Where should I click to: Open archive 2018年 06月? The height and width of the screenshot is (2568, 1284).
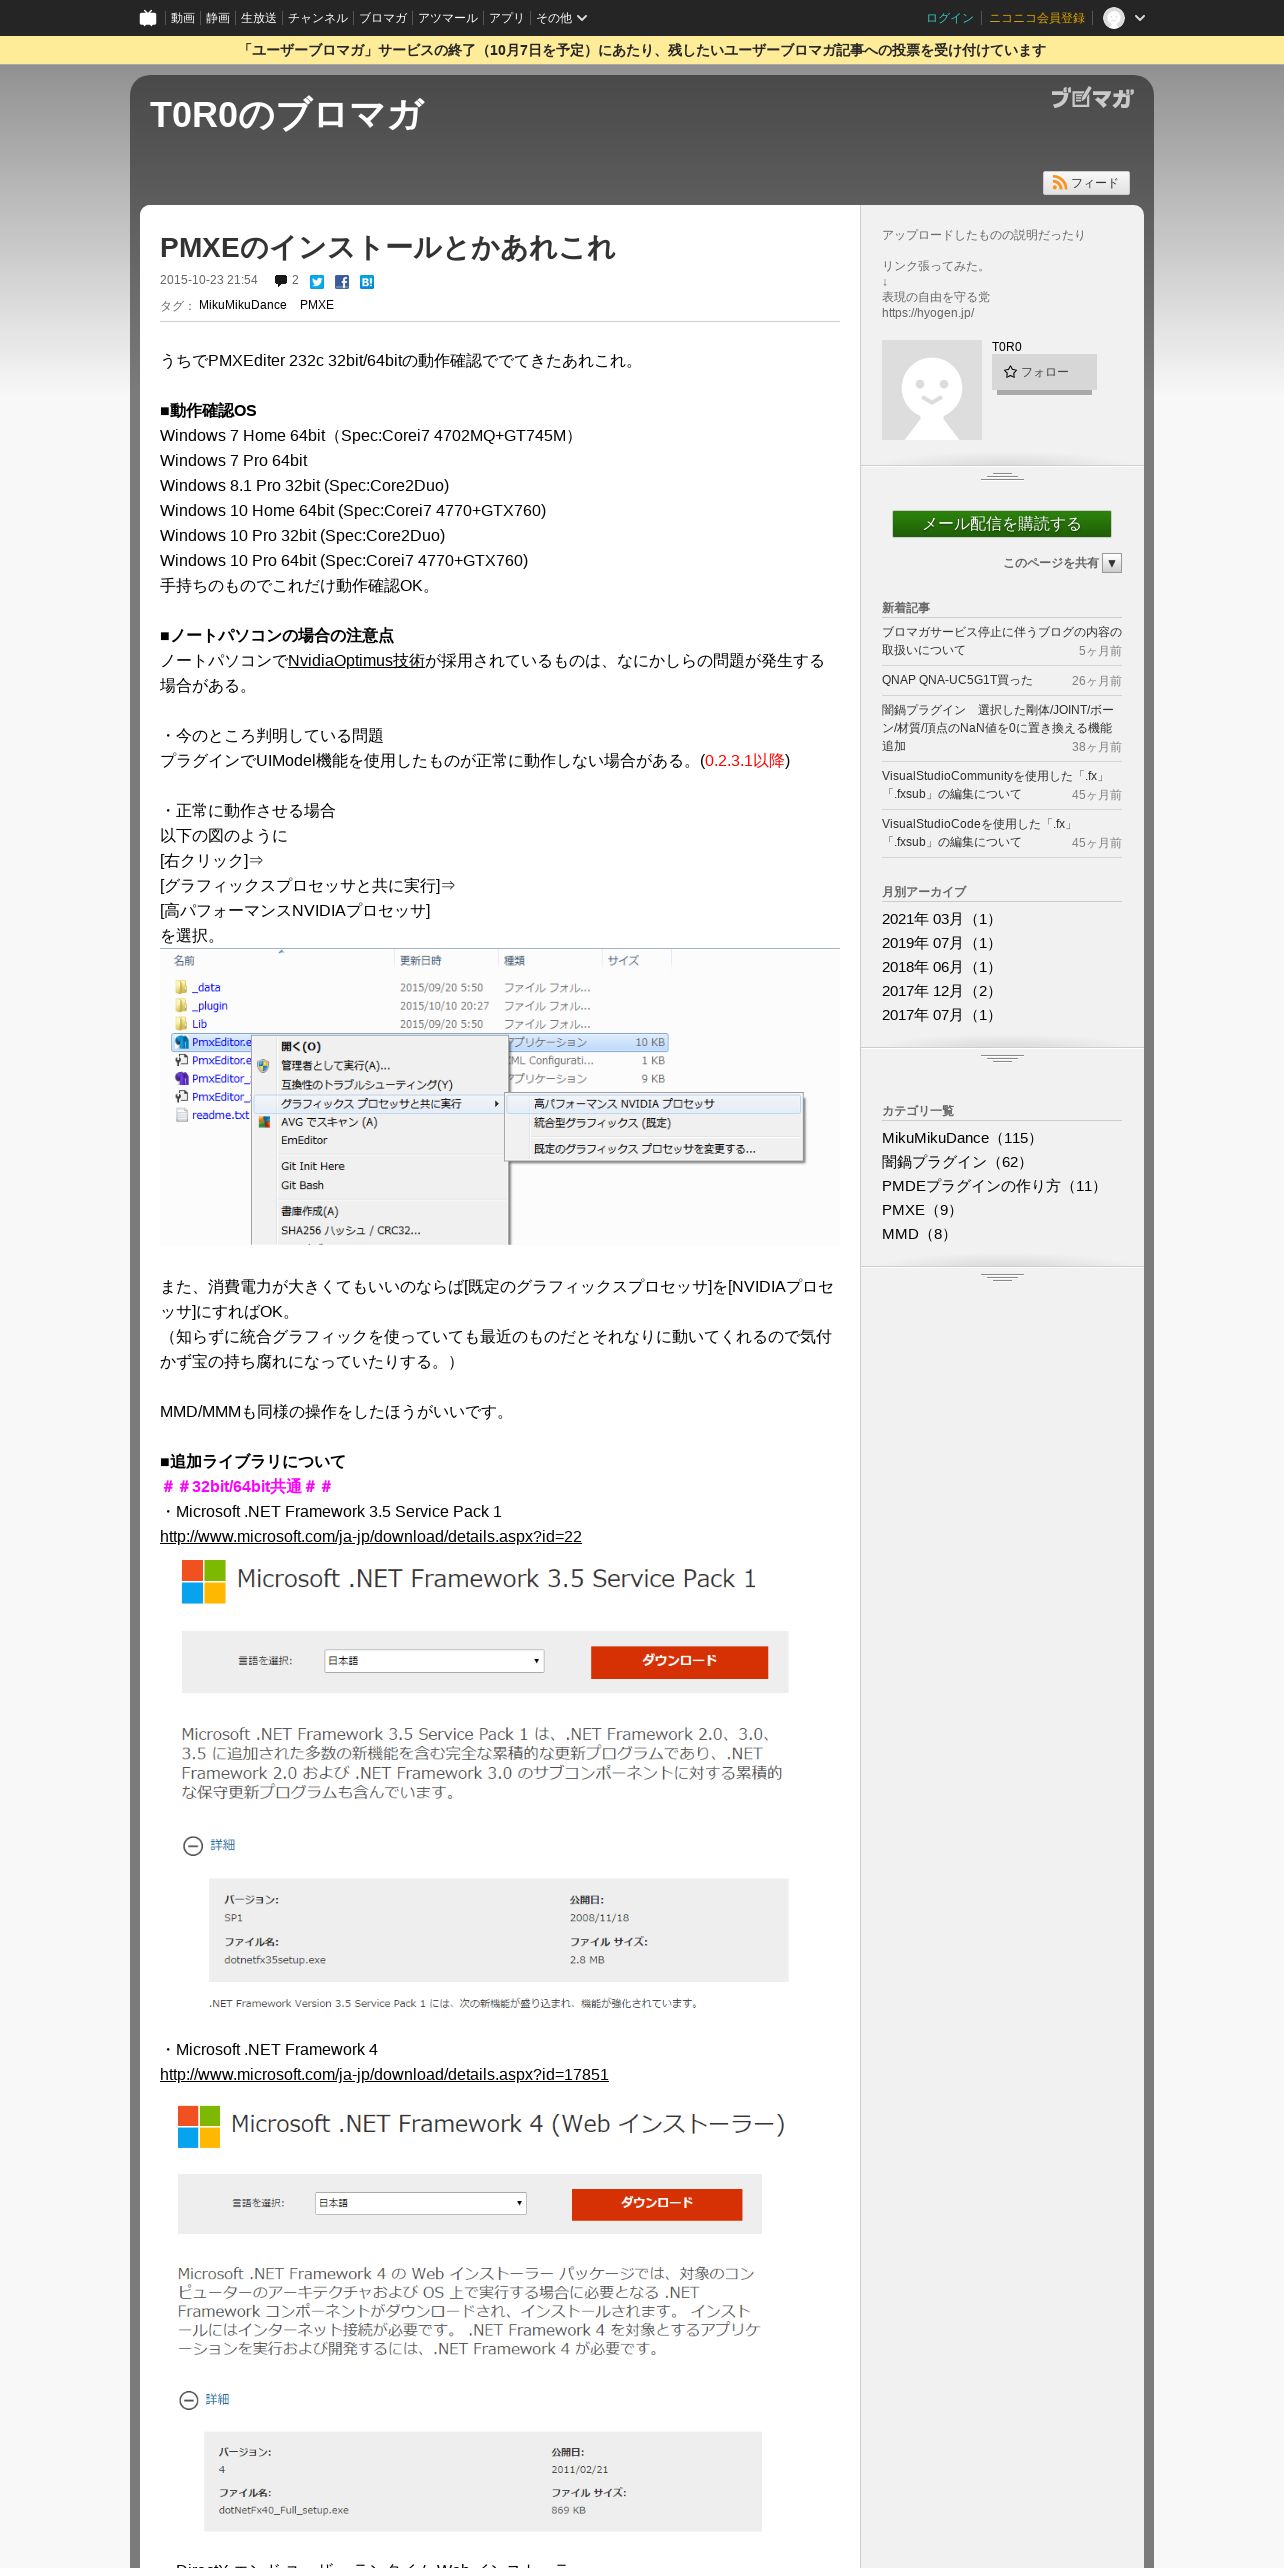click(x=938, y=967)
